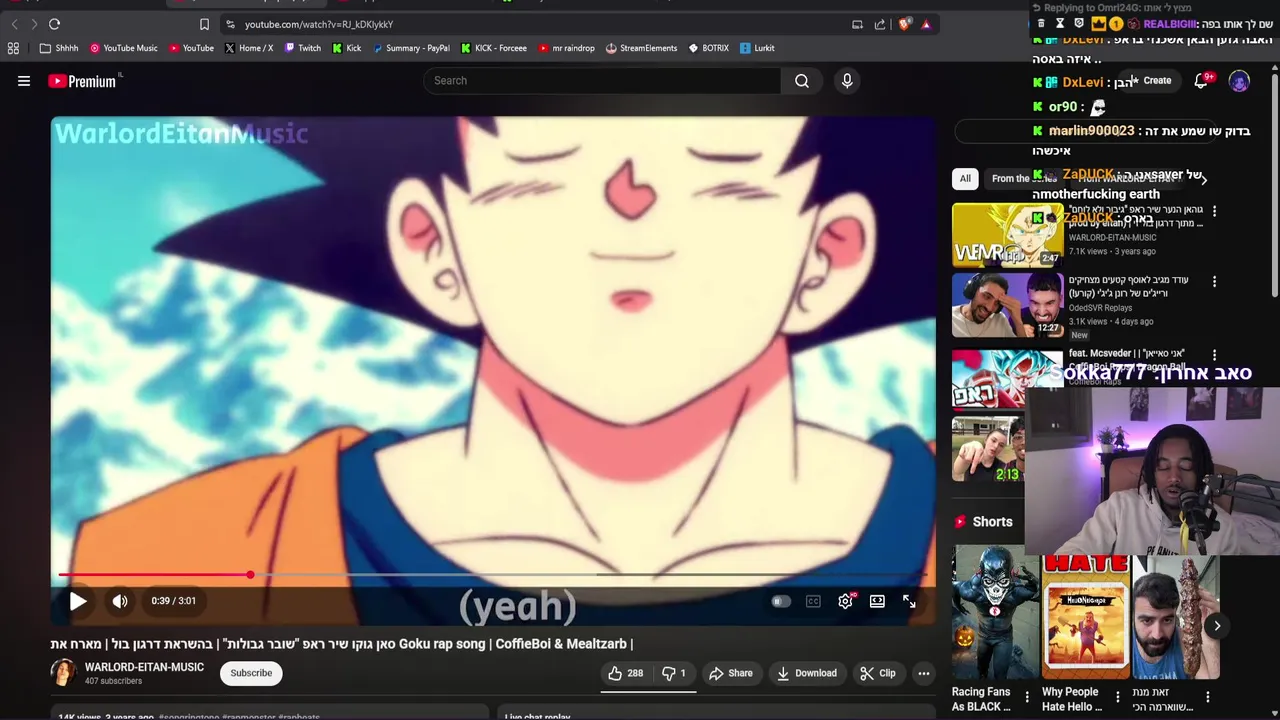The height and width of the screenshot is (720, 1280).
Task: Open the Racing Fans As BLACK short
Action: pyautogui.click(x=995, y=612)
